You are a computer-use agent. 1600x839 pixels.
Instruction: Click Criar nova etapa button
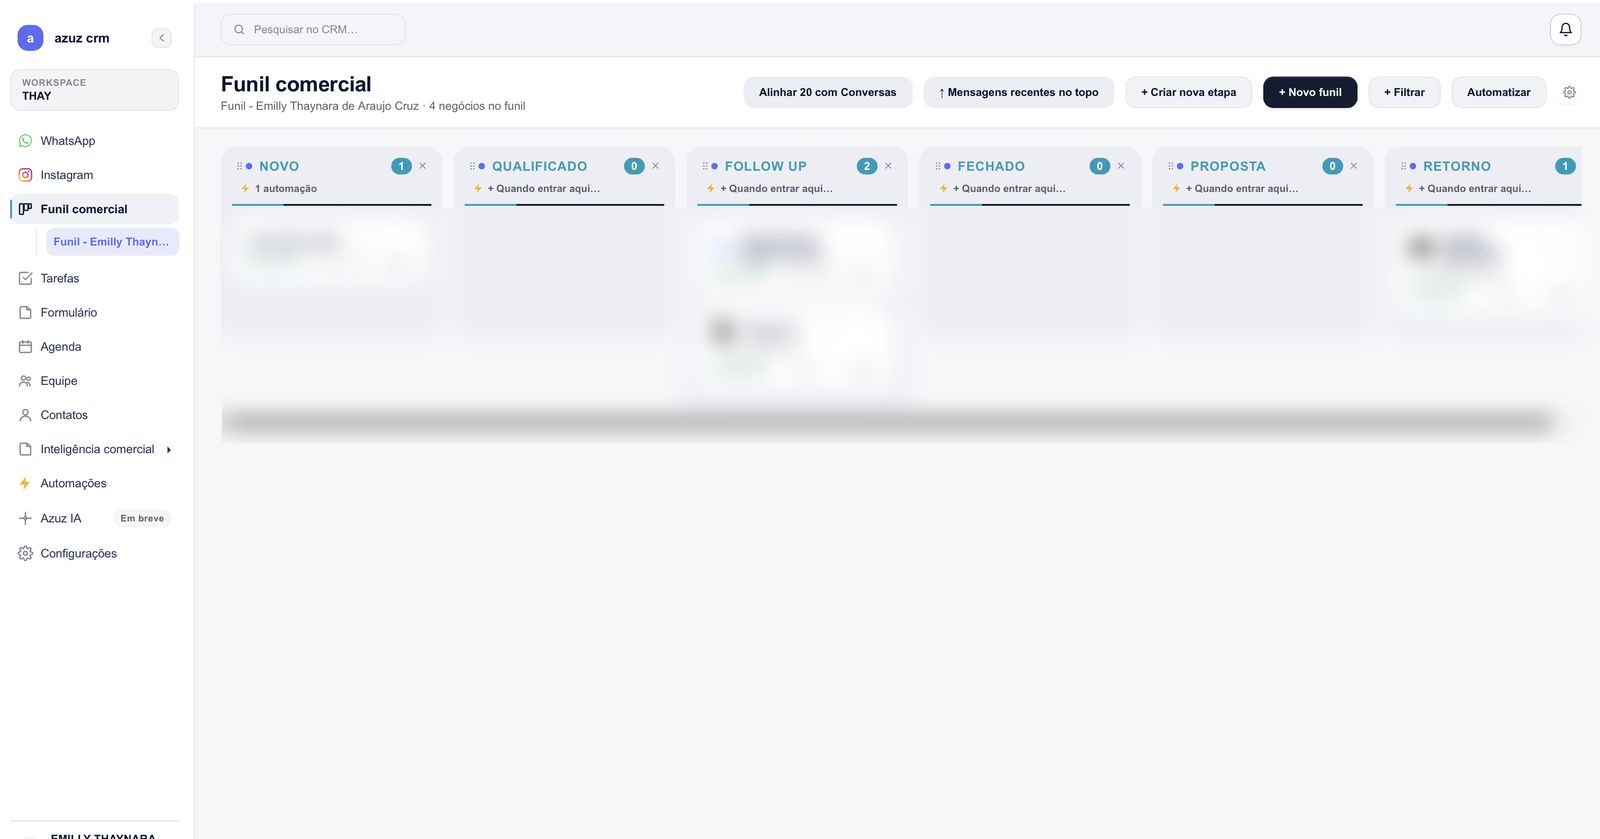[x=1189, y=92]
